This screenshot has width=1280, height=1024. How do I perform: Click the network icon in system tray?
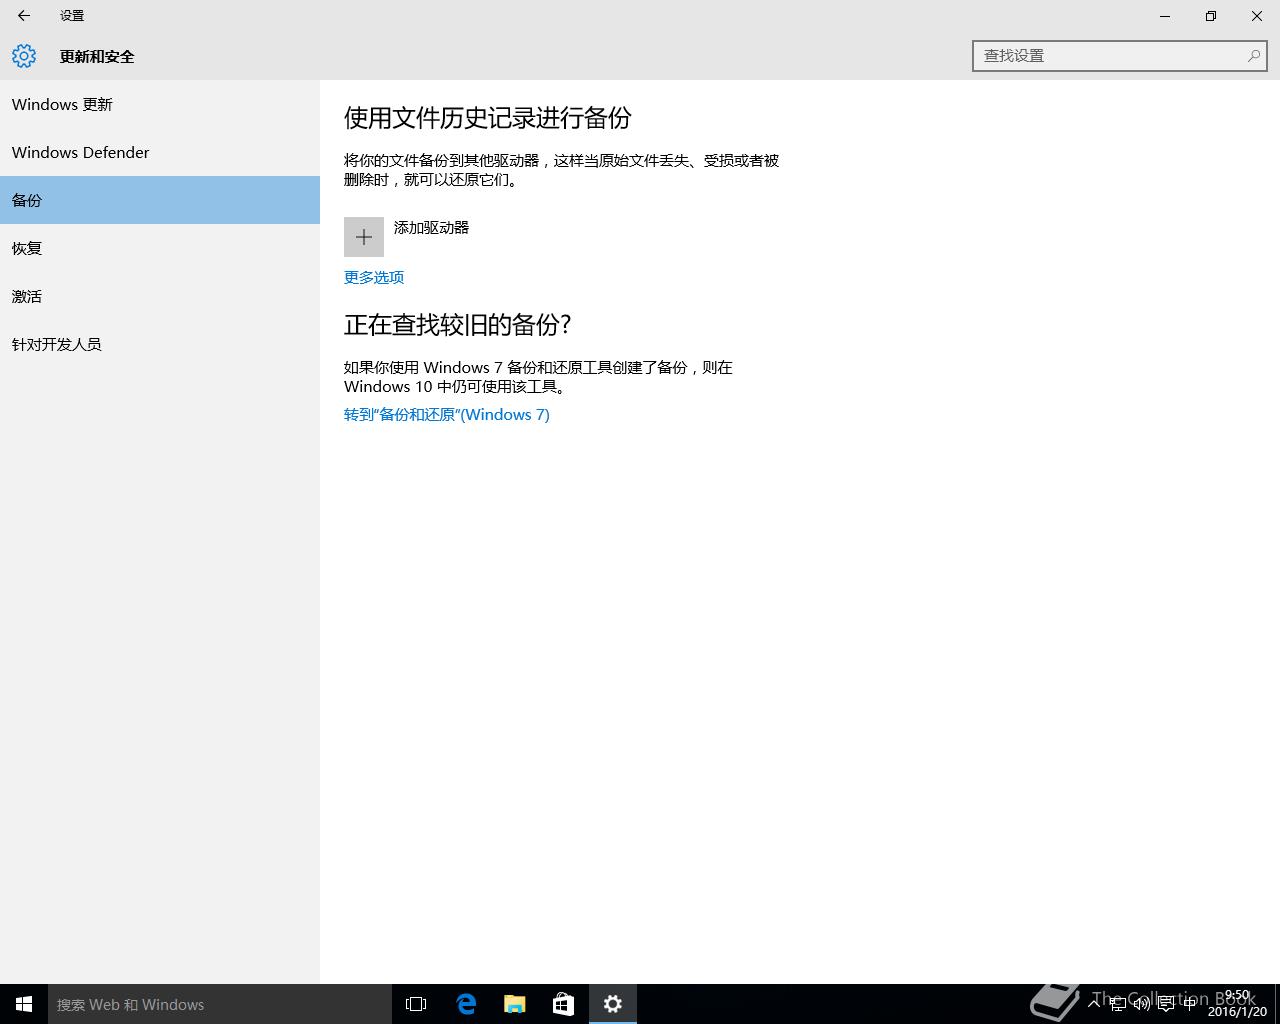(1118, 1004)
